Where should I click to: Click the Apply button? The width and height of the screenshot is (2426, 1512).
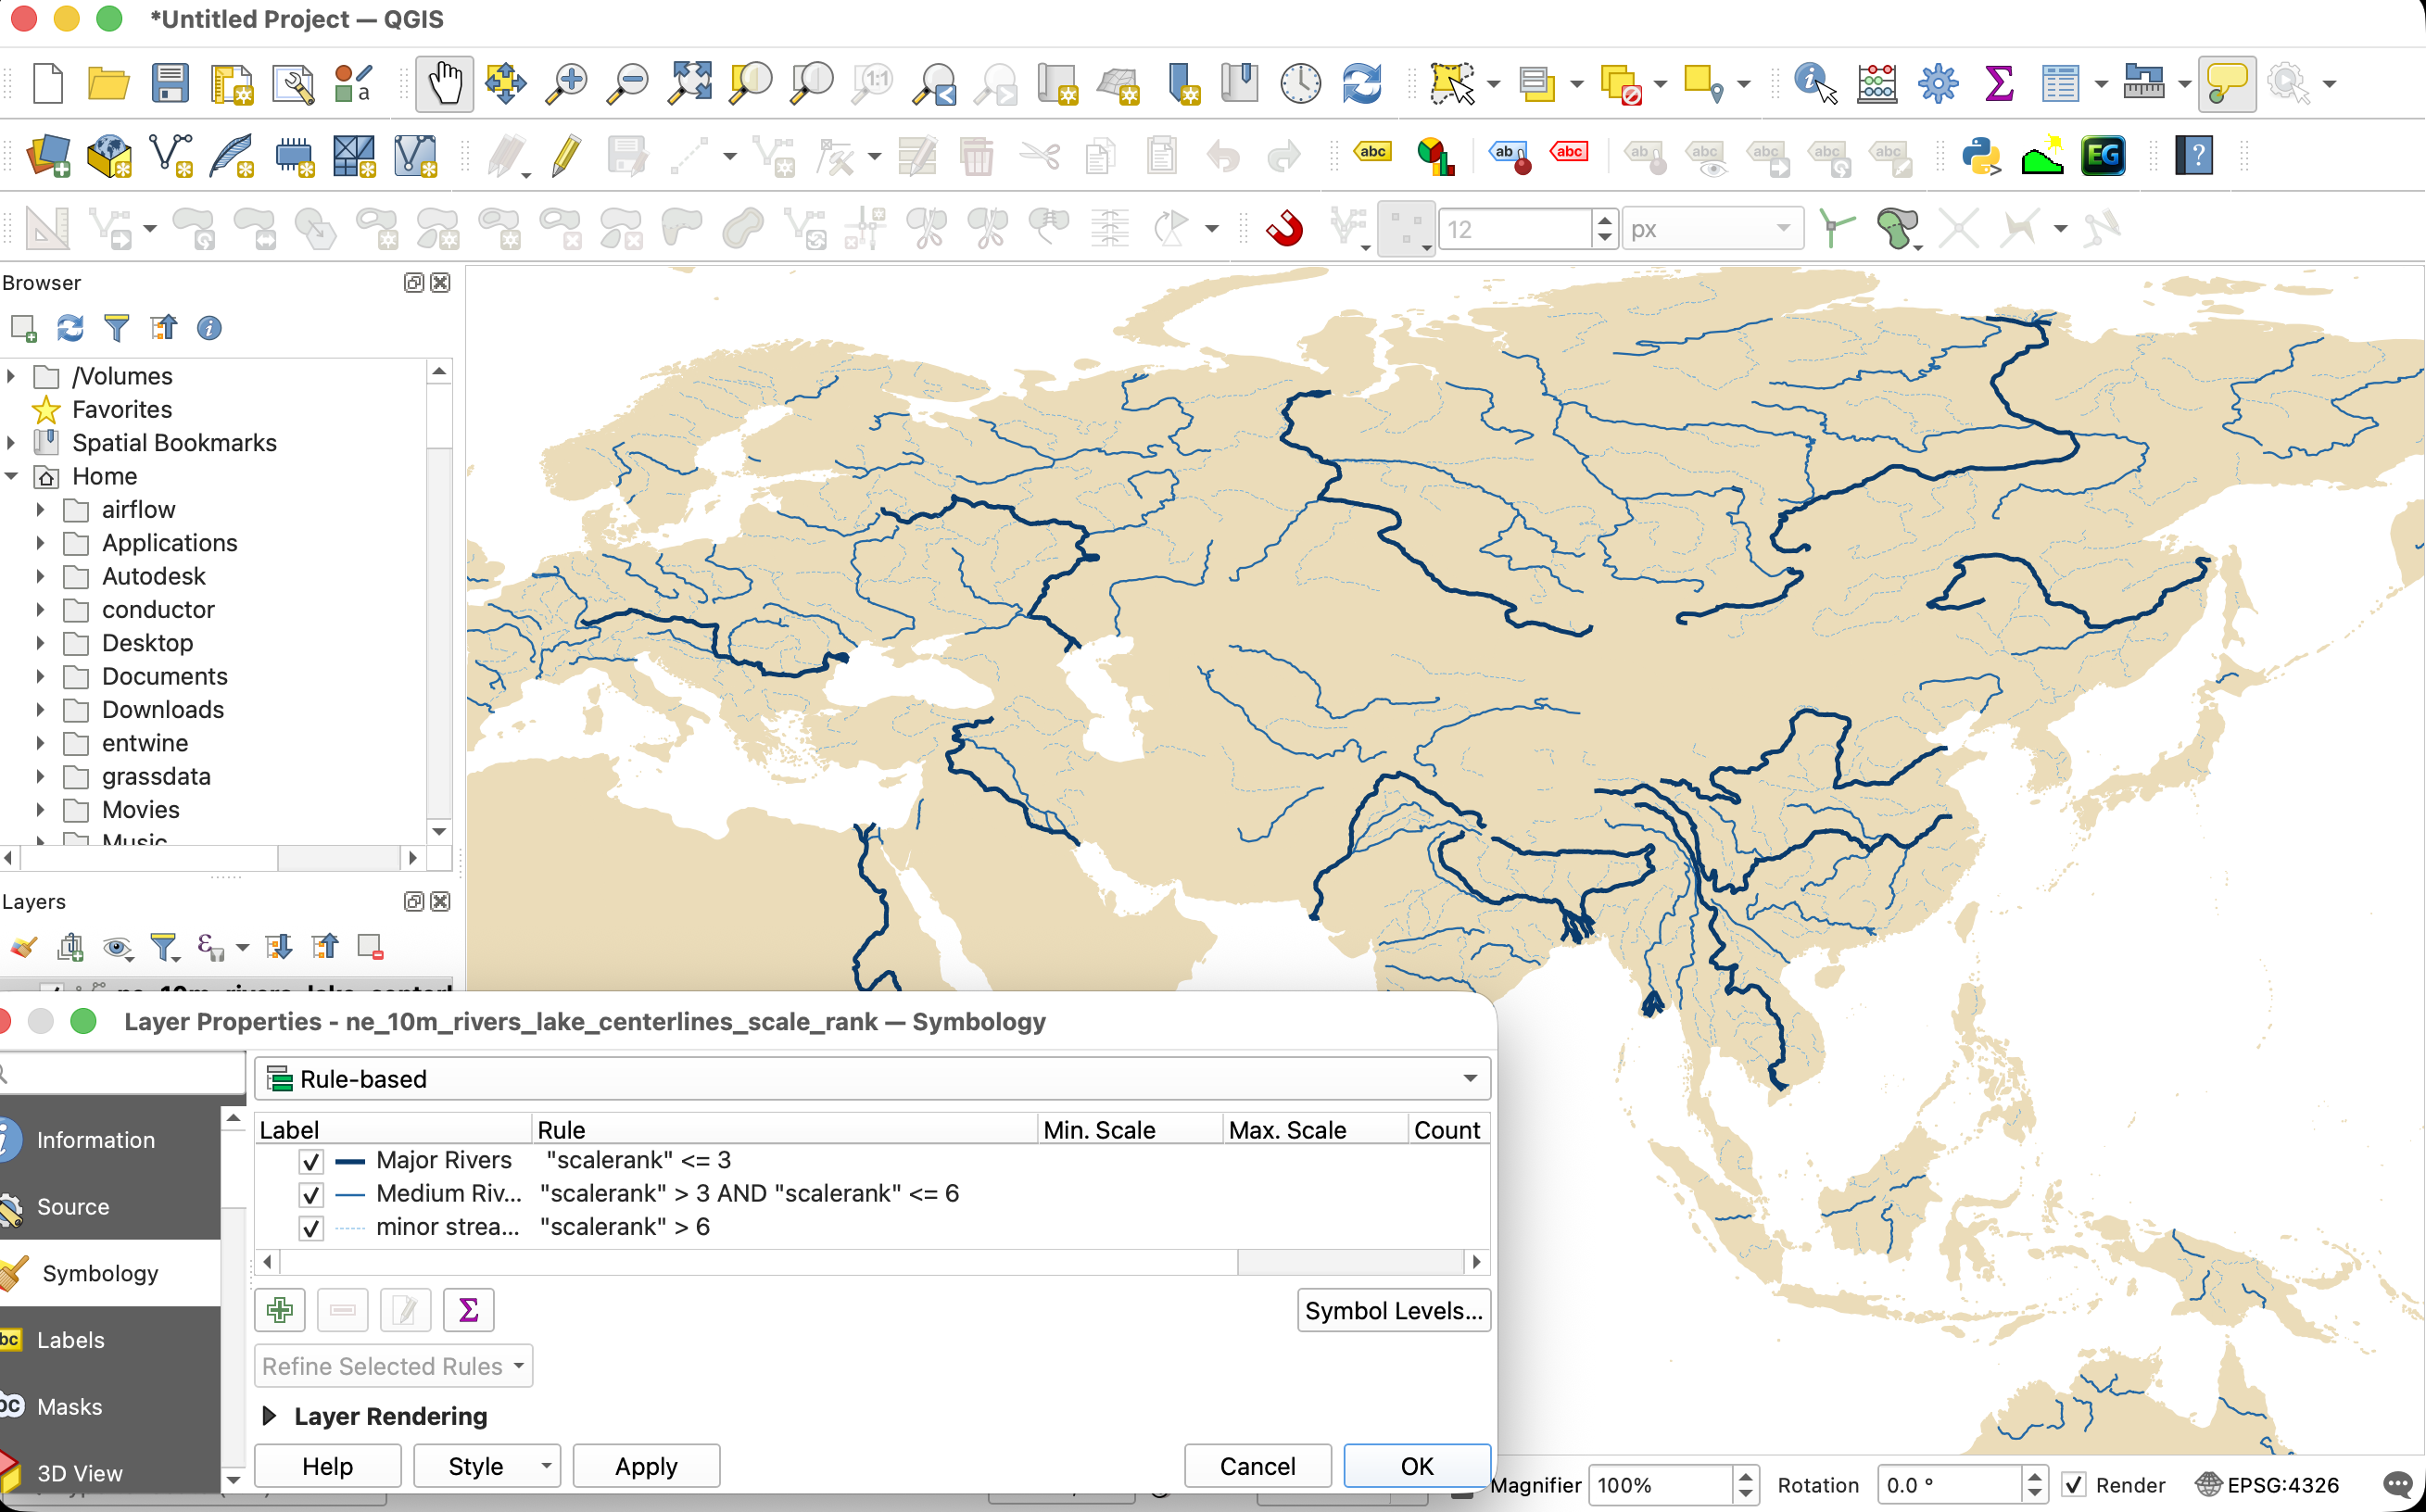[x=646, y=1466]
